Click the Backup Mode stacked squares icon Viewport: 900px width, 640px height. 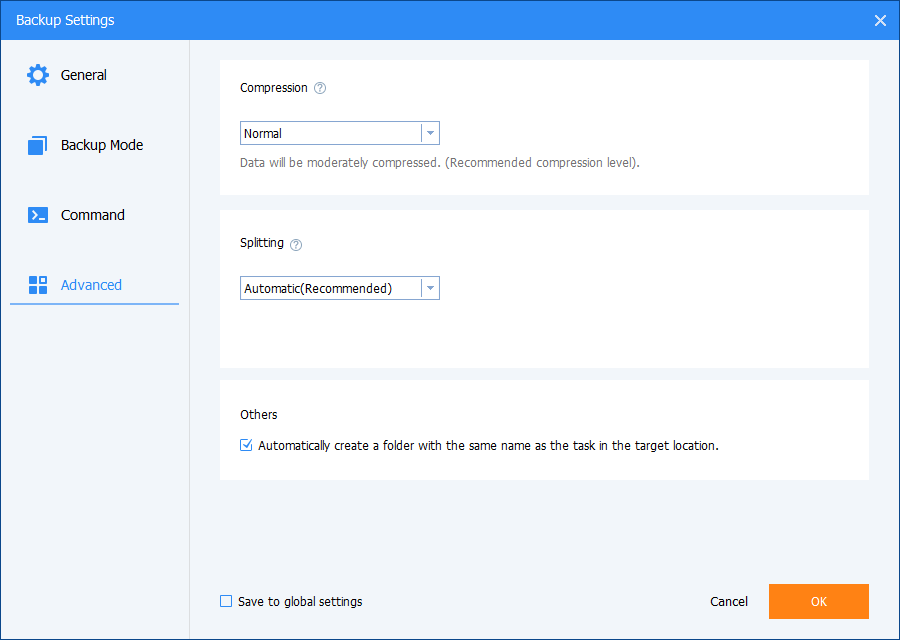click(x=38, y=145)
